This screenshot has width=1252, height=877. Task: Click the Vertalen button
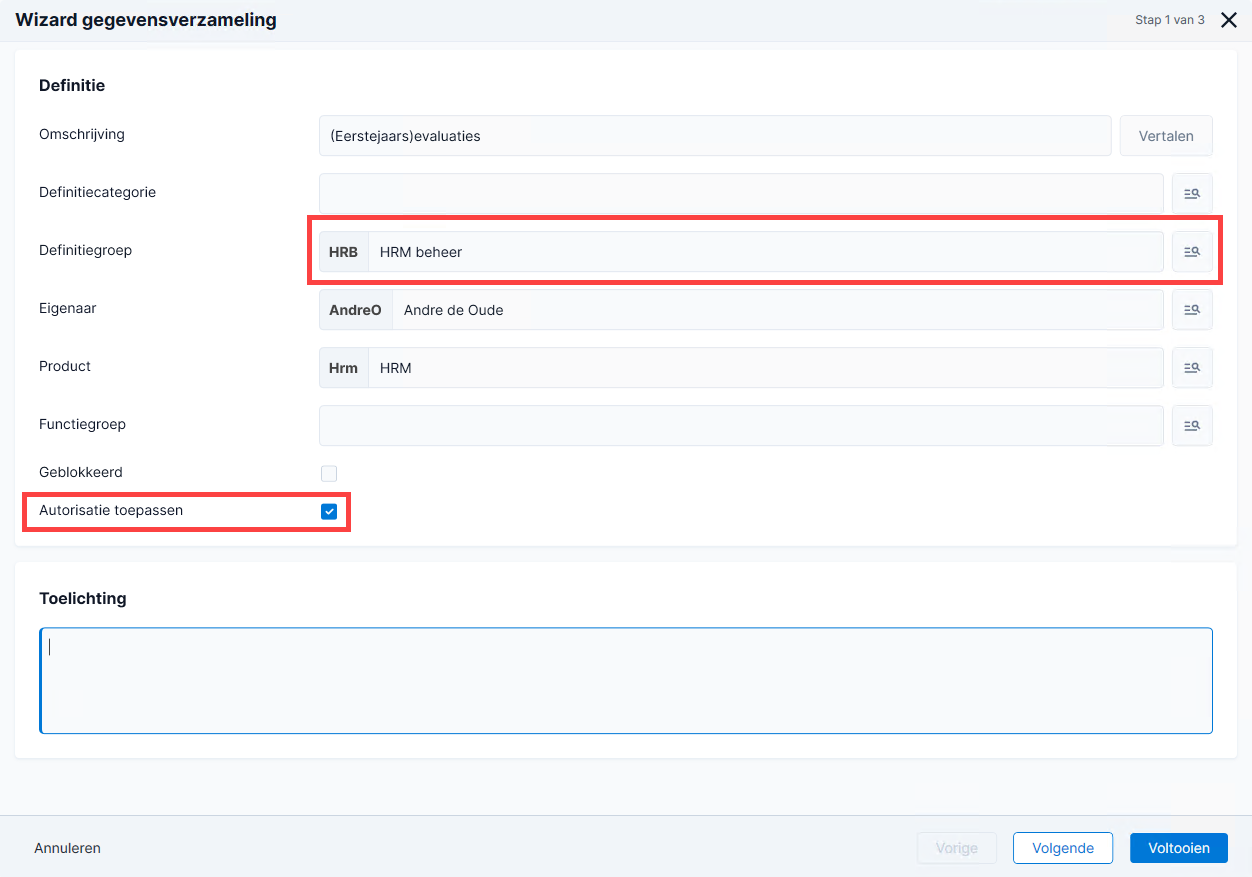[1166, 136]
